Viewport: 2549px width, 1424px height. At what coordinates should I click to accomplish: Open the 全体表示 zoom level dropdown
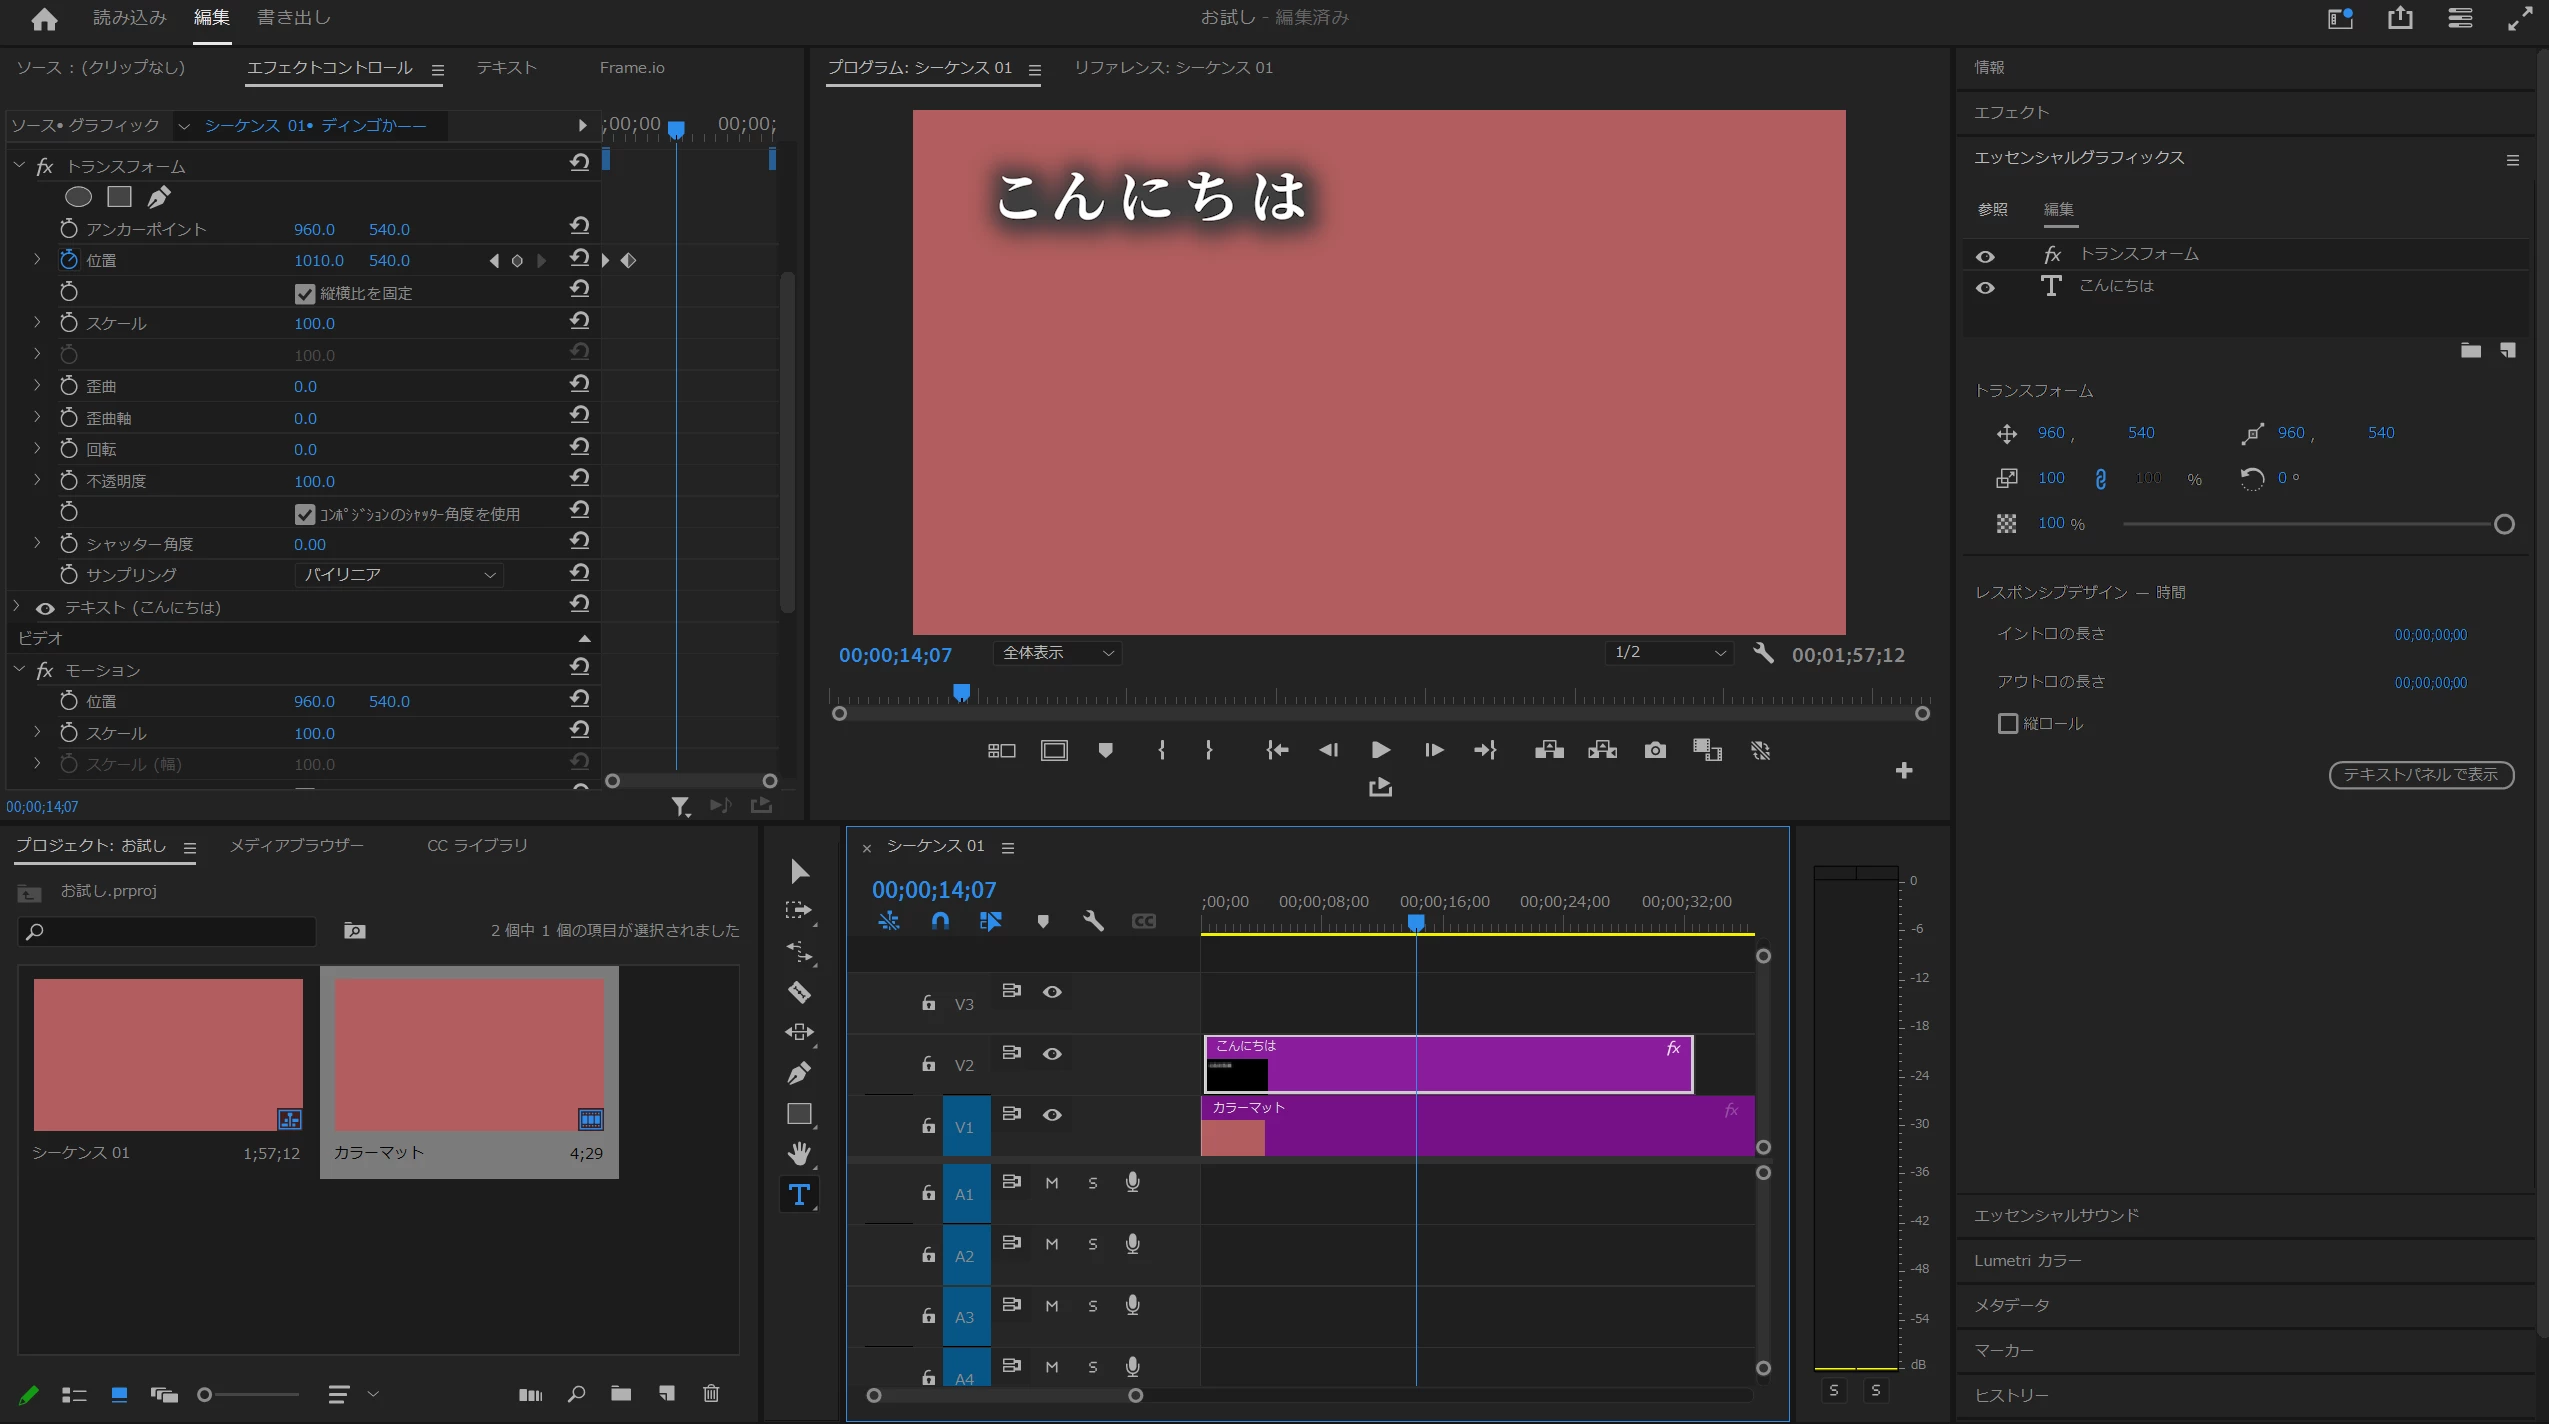[1057, 653]
